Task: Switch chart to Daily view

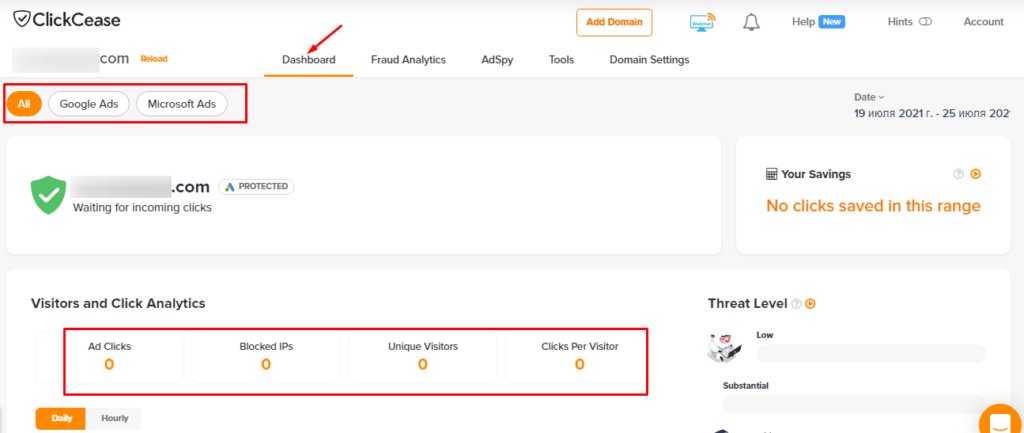Action: click(x=61, y=418)
